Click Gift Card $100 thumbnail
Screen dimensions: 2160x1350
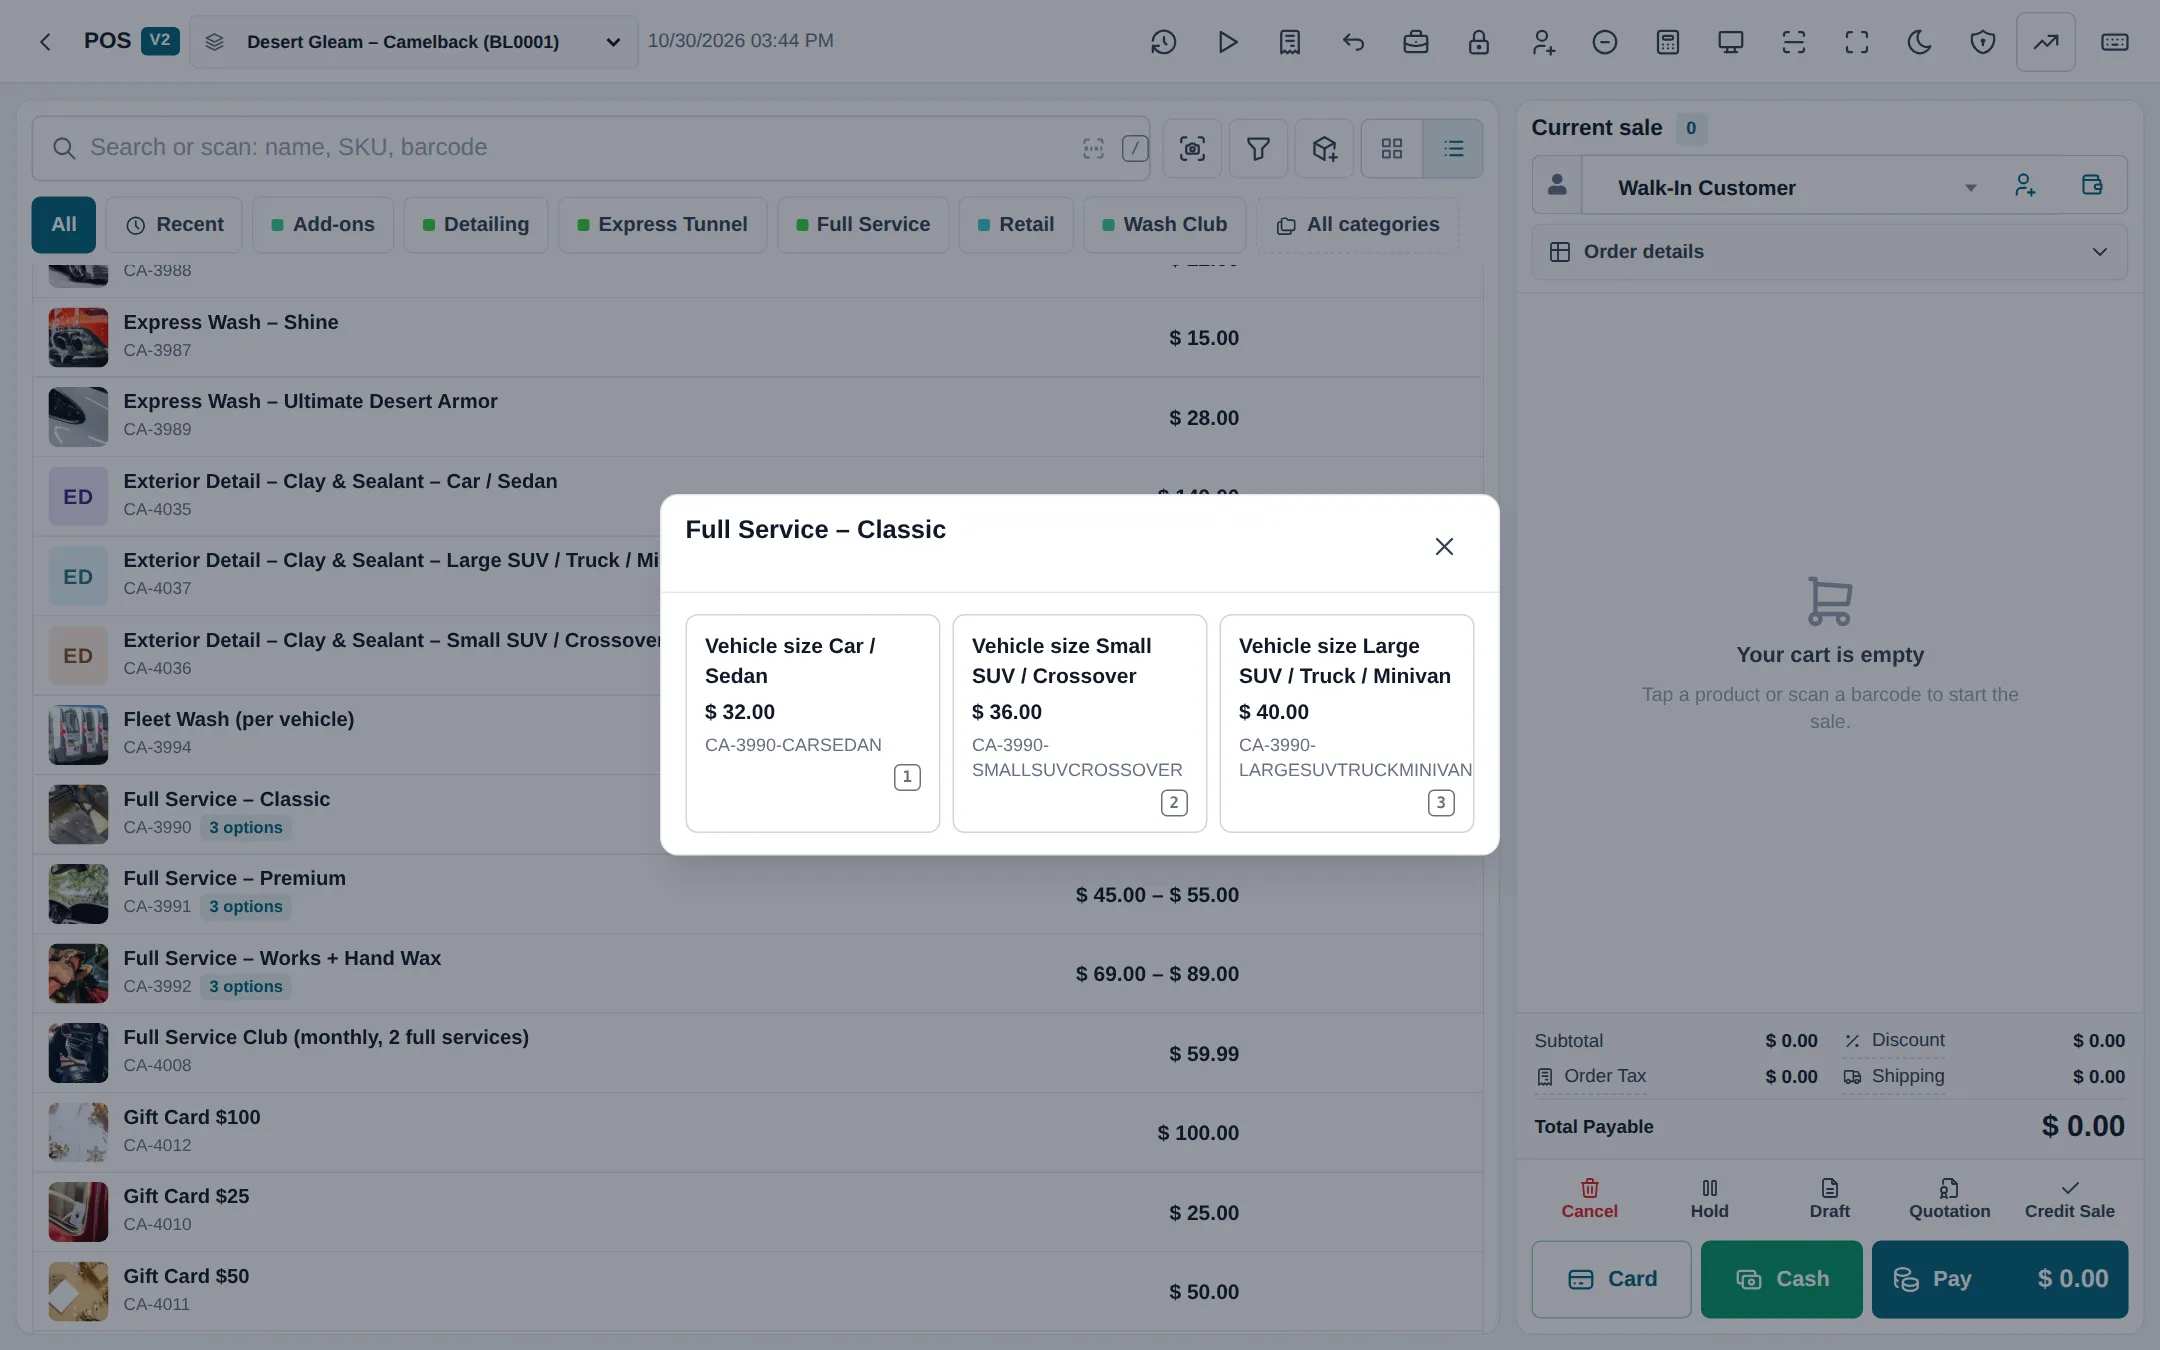click(x=78, y=1132)
